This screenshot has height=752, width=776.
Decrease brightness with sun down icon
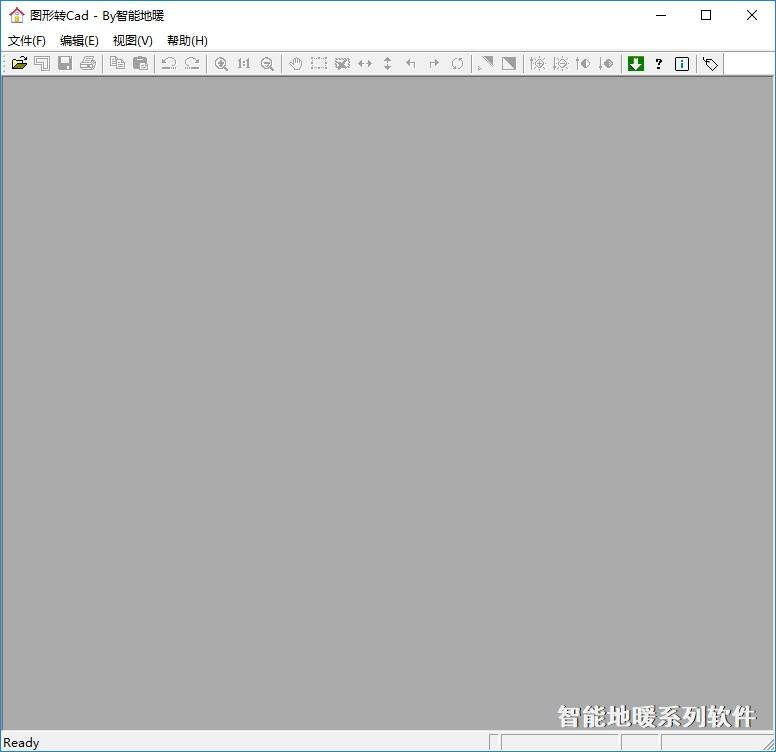pos(561,63)
